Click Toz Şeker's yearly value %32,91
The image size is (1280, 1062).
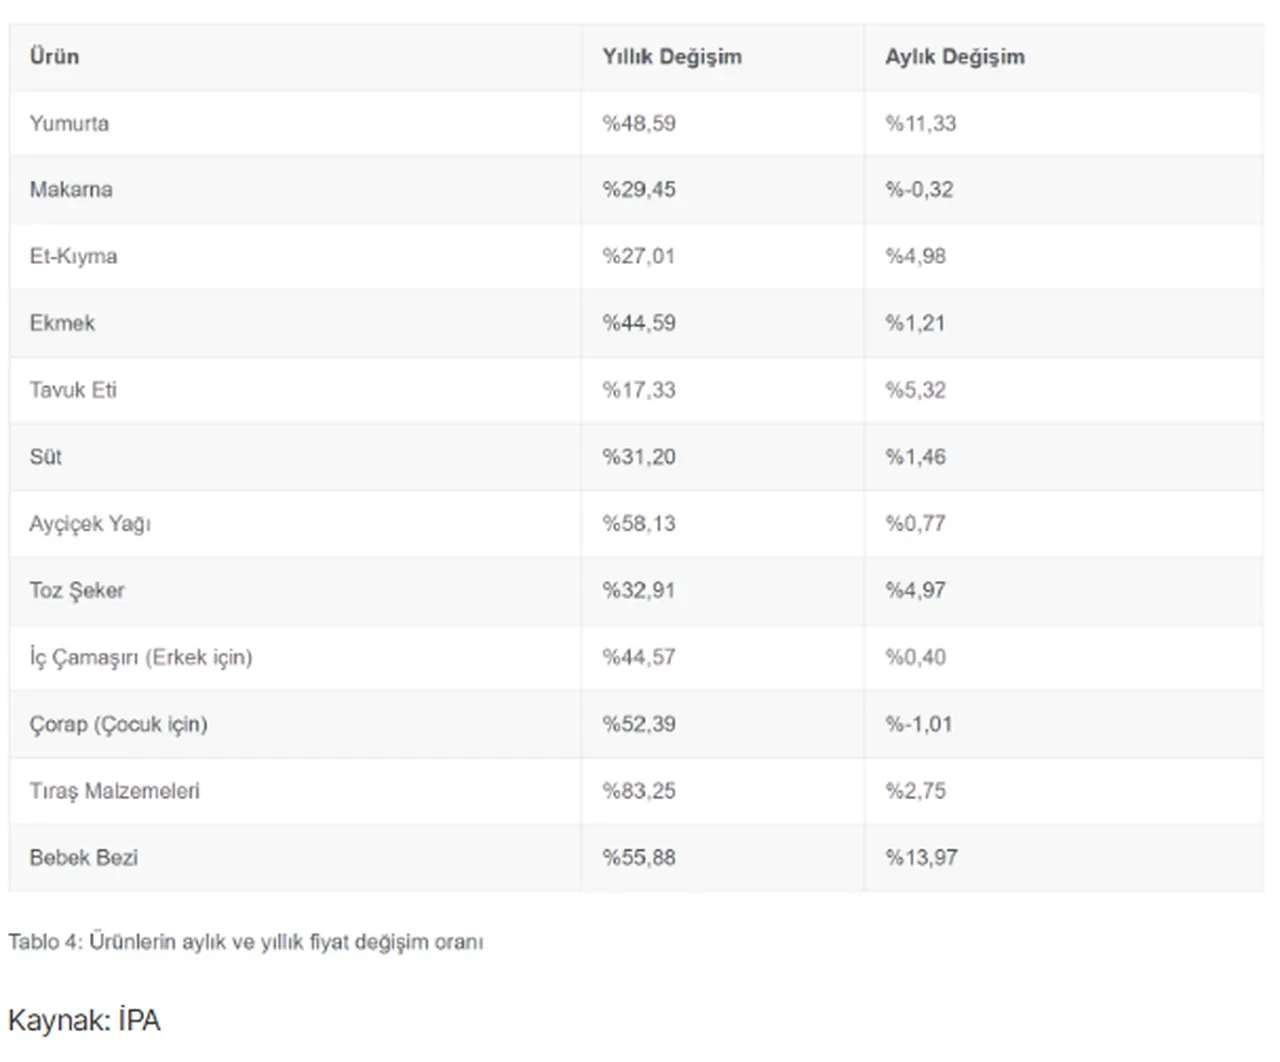click(x=638, y=591)
